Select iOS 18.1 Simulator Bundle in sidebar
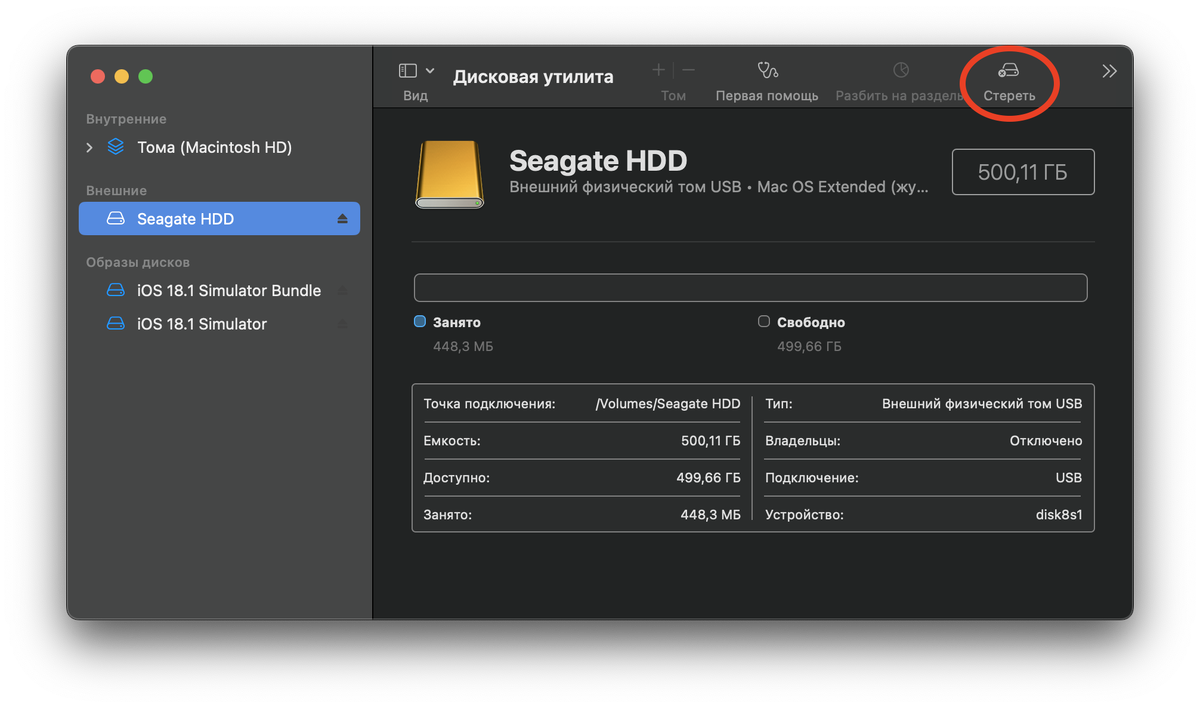 pyautogui.click(x=228, y=291)
